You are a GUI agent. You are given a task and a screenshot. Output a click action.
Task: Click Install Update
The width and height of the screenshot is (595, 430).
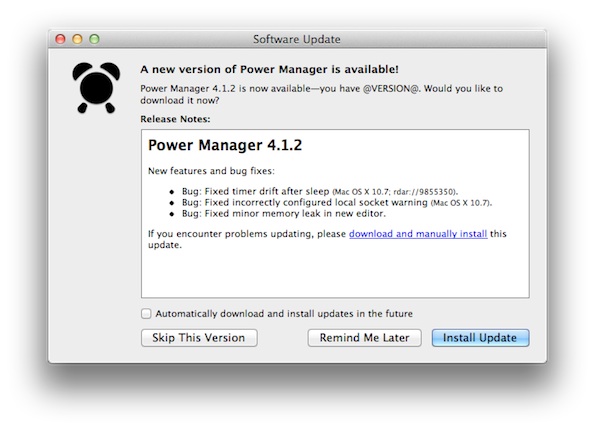pyautogui.click(x=480, y=338)
